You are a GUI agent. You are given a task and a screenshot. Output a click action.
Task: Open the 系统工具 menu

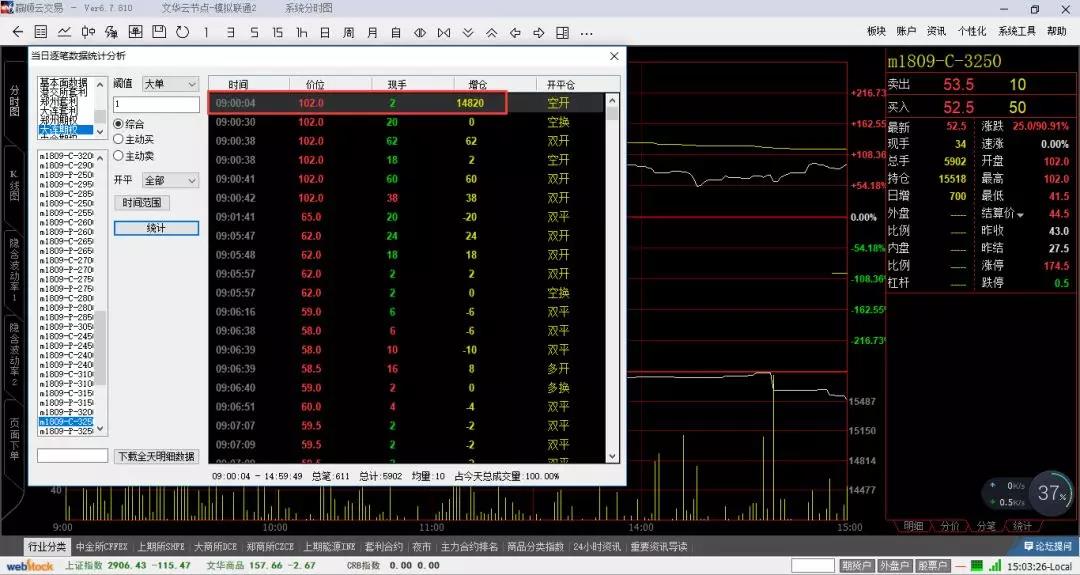(x=1016, y=32)
